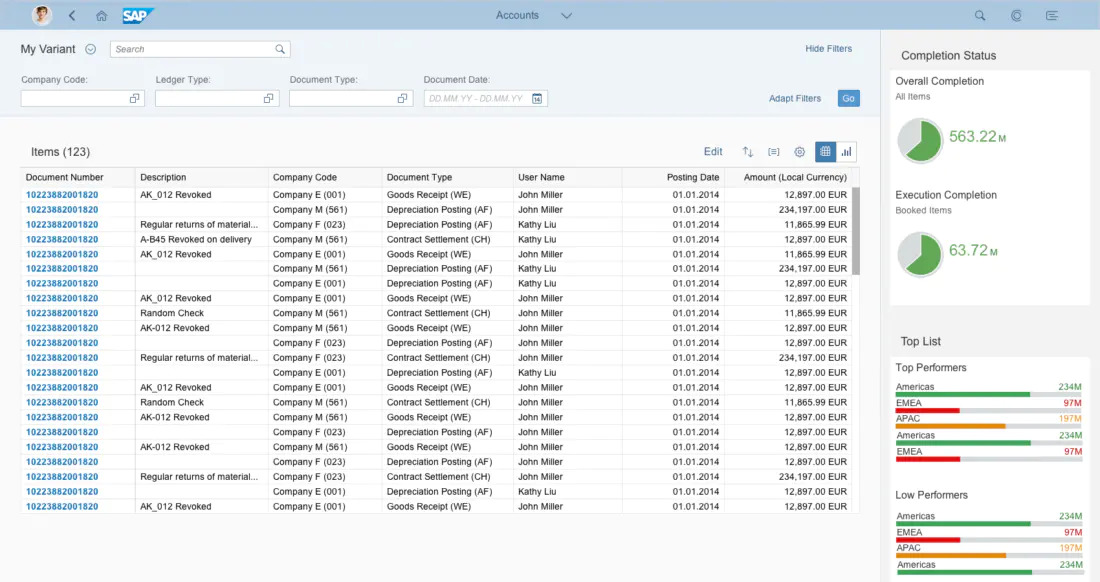
Task: Switch to chart view
Action: click(x=846, y=151)
